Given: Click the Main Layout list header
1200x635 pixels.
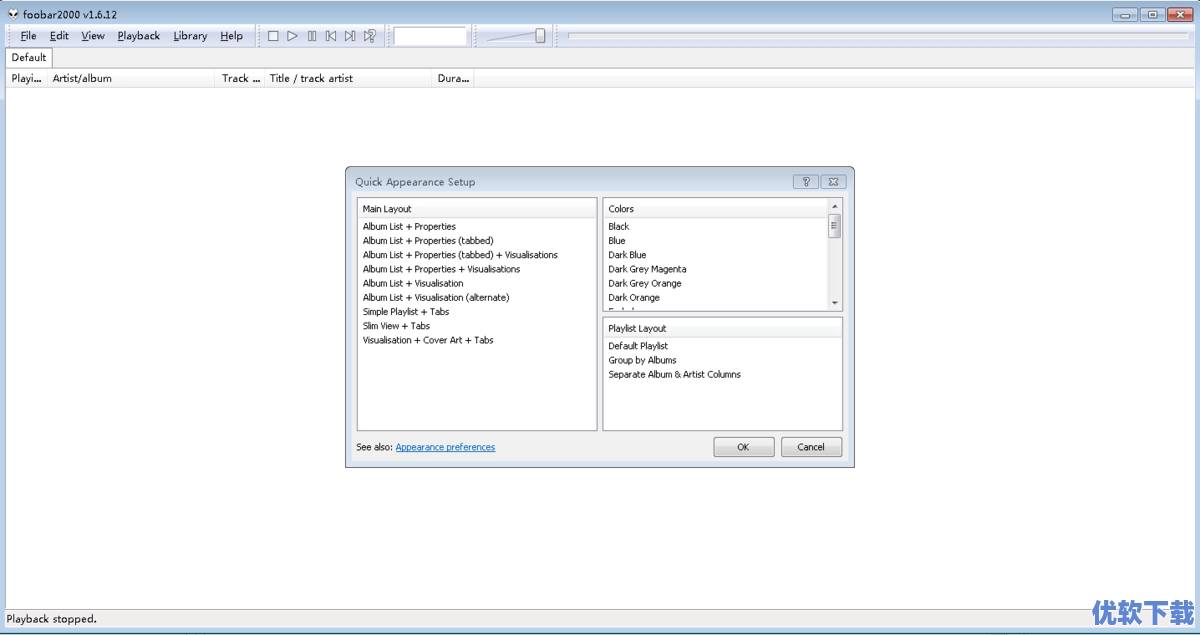Looking at the screenshot, I should [477, 209].
